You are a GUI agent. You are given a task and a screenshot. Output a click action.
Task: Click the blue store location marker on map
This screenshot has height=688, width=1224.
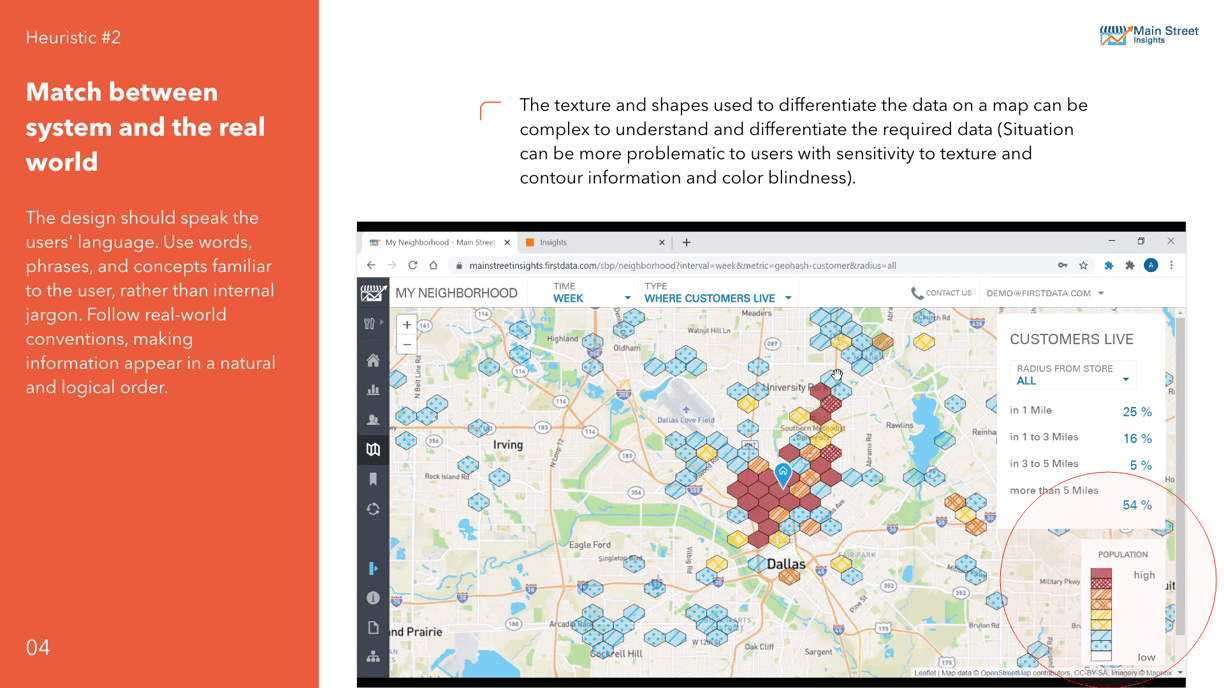pyautogui.click(x=783, y=475)
